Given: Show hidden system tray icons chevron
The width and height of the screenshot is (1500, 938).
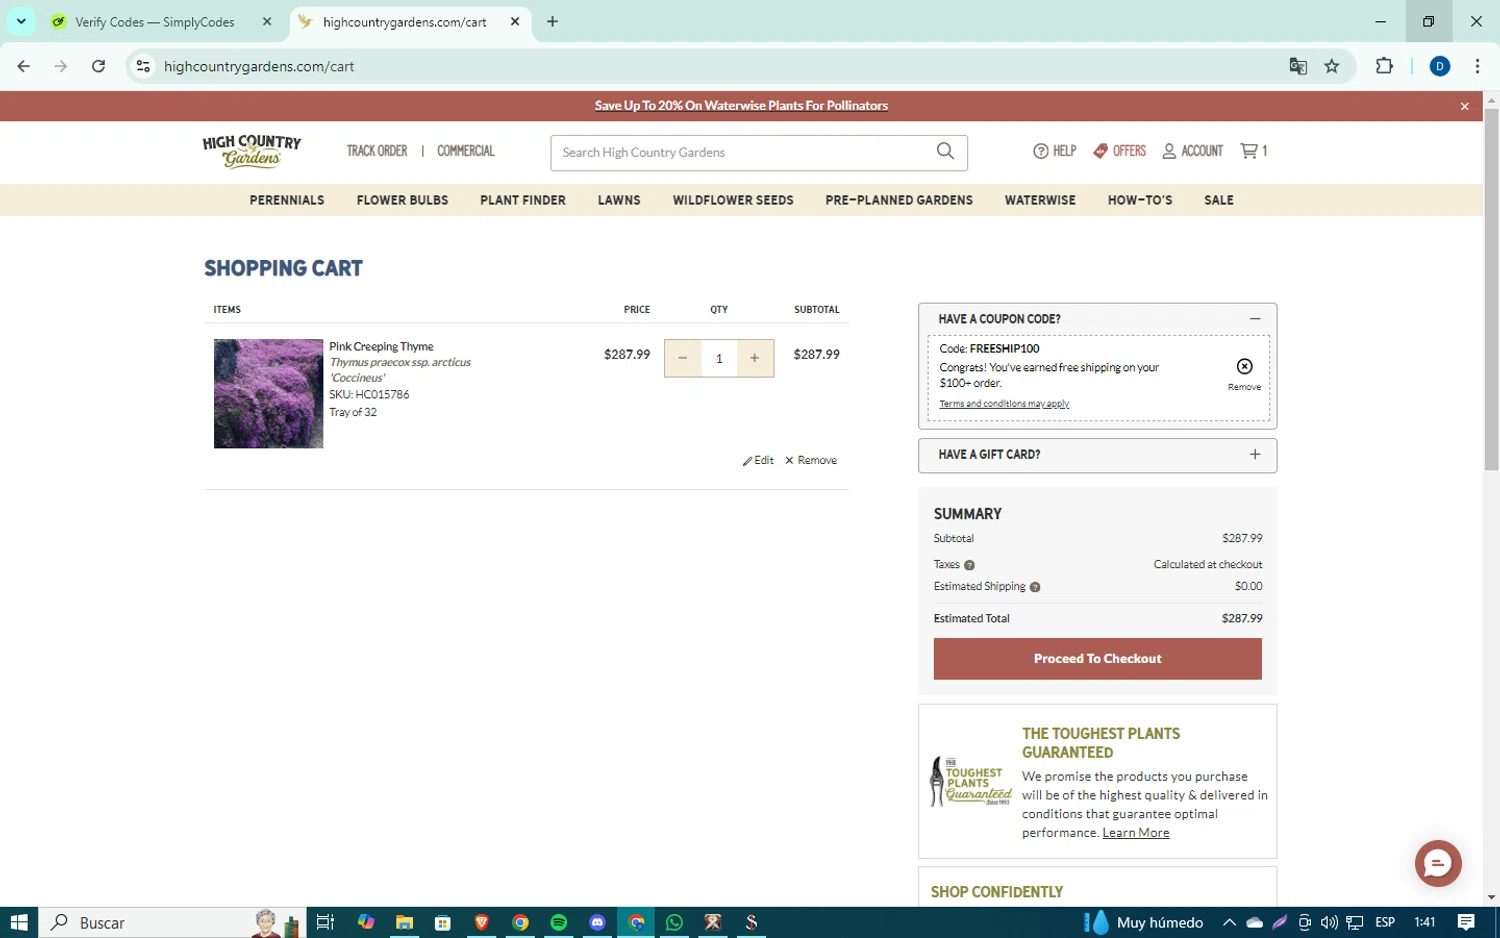Looking at the screenshot, I should (1229, 922).
